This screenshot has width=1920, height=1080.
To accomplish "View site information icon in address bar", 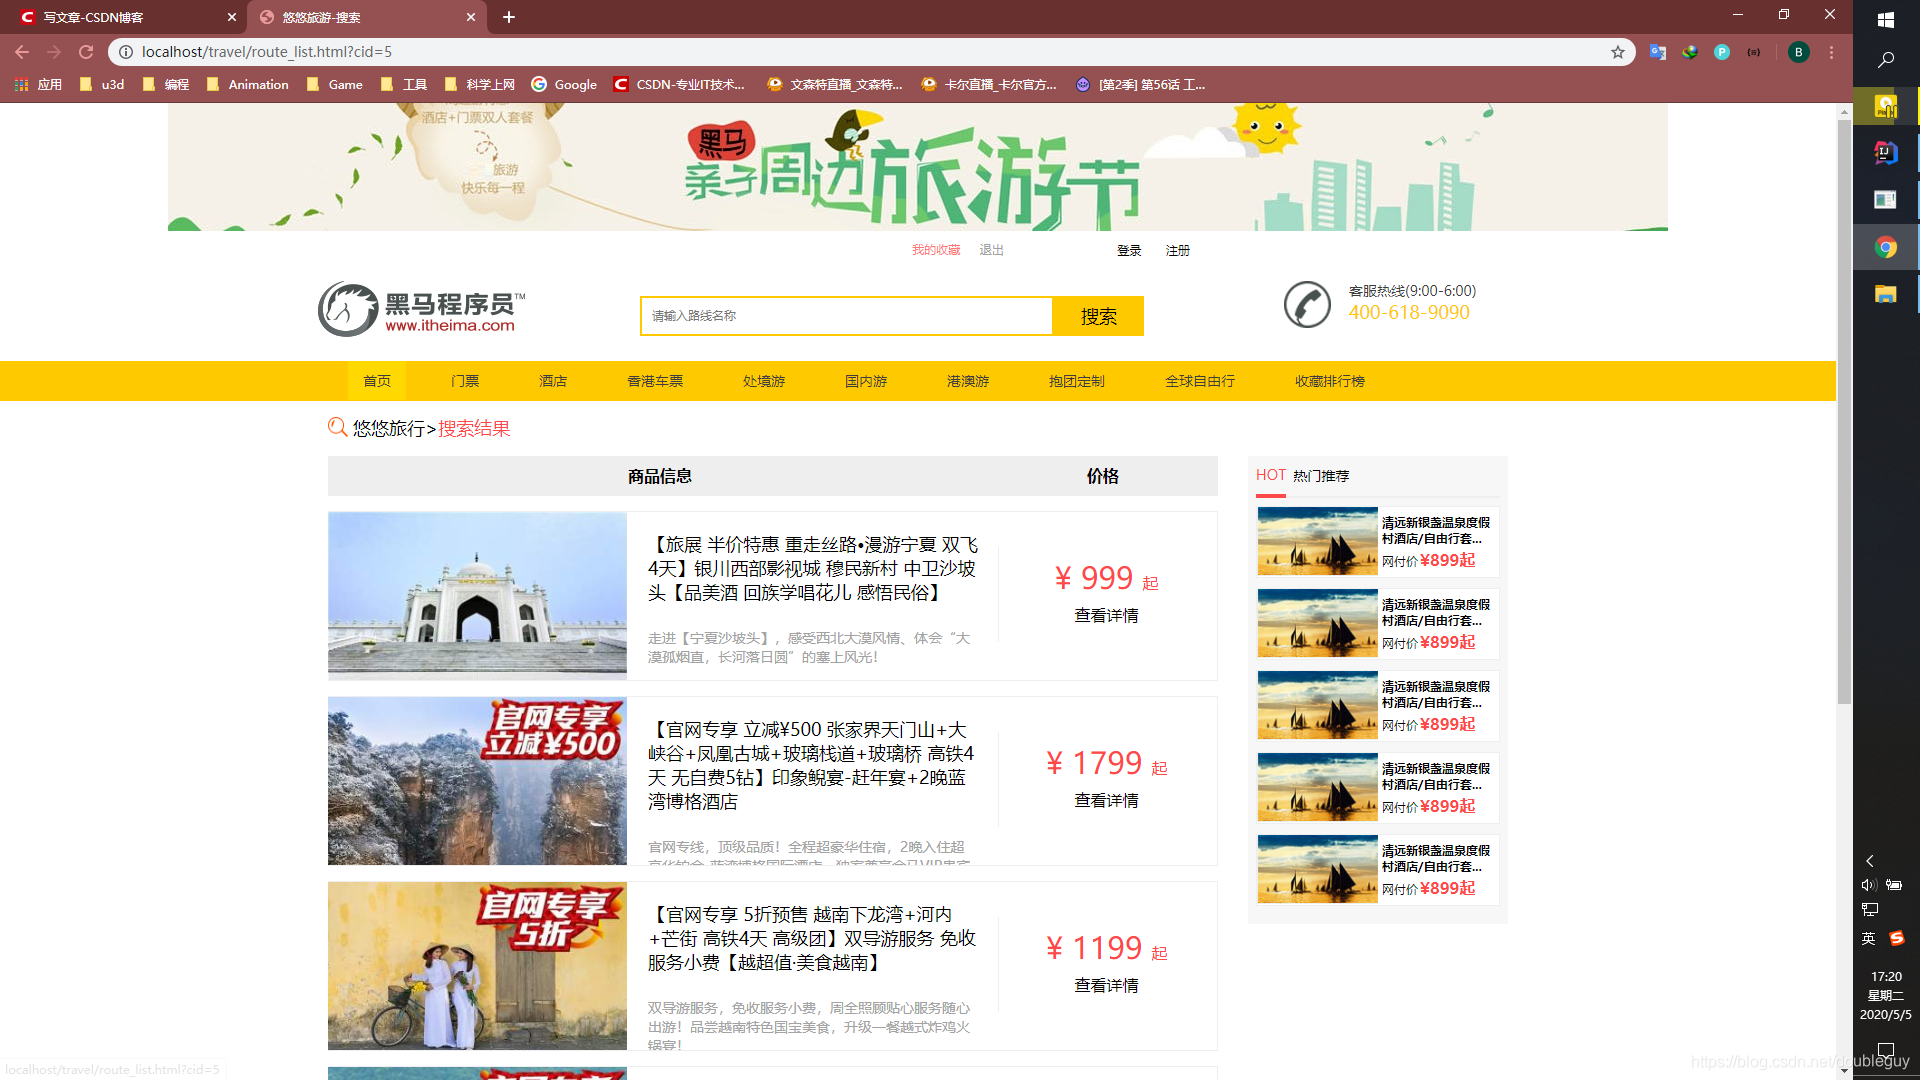I will point(125,52).
